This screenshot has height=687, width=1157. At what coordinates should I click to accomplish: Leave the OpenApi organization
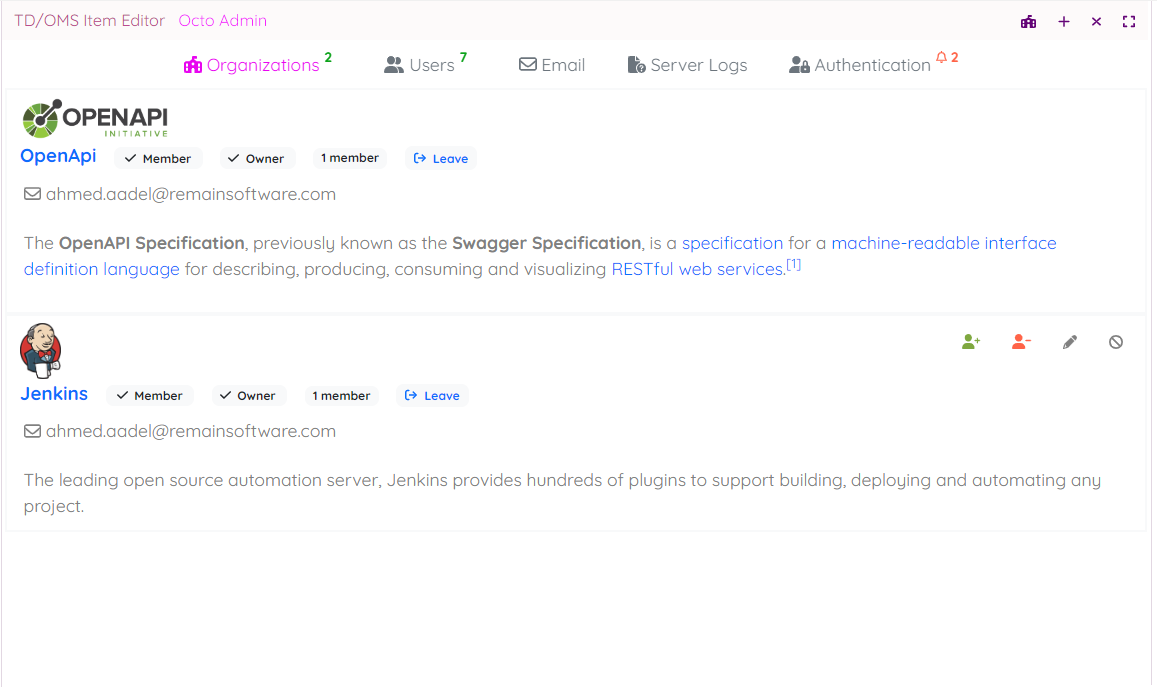pos(441,158)
